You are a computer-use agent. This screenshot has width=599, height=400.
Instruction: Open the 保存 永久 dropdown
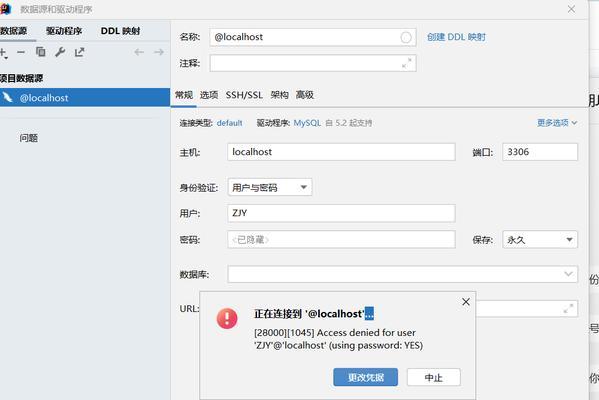(540, 240)
